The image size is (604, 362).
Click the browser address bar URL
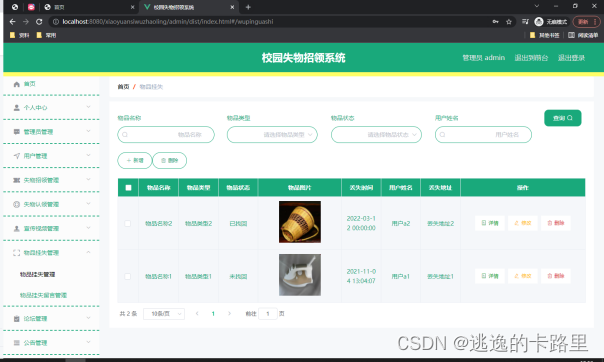[x=168, y=22]
